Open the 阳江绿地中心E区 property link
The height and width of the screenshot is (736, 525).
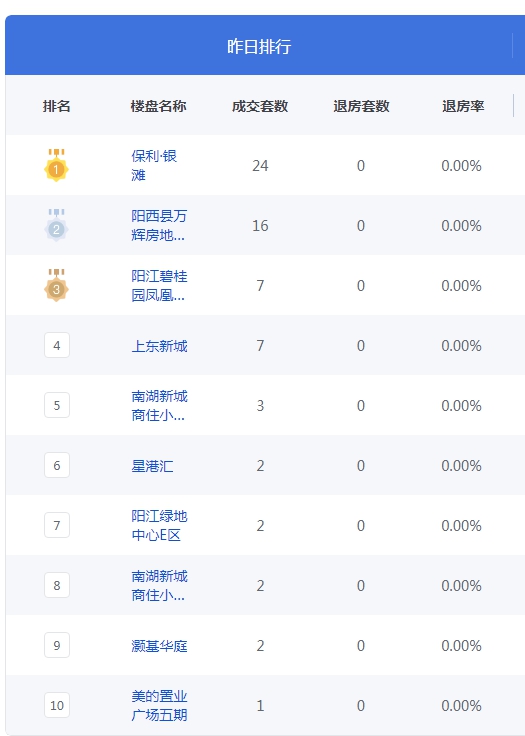click(x=159, y=526)
